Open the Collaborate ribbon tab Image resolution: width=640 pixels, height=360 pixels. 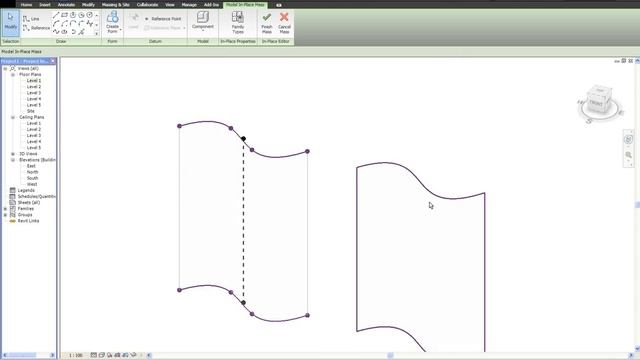pyautogui.click(x=147, y=5)
